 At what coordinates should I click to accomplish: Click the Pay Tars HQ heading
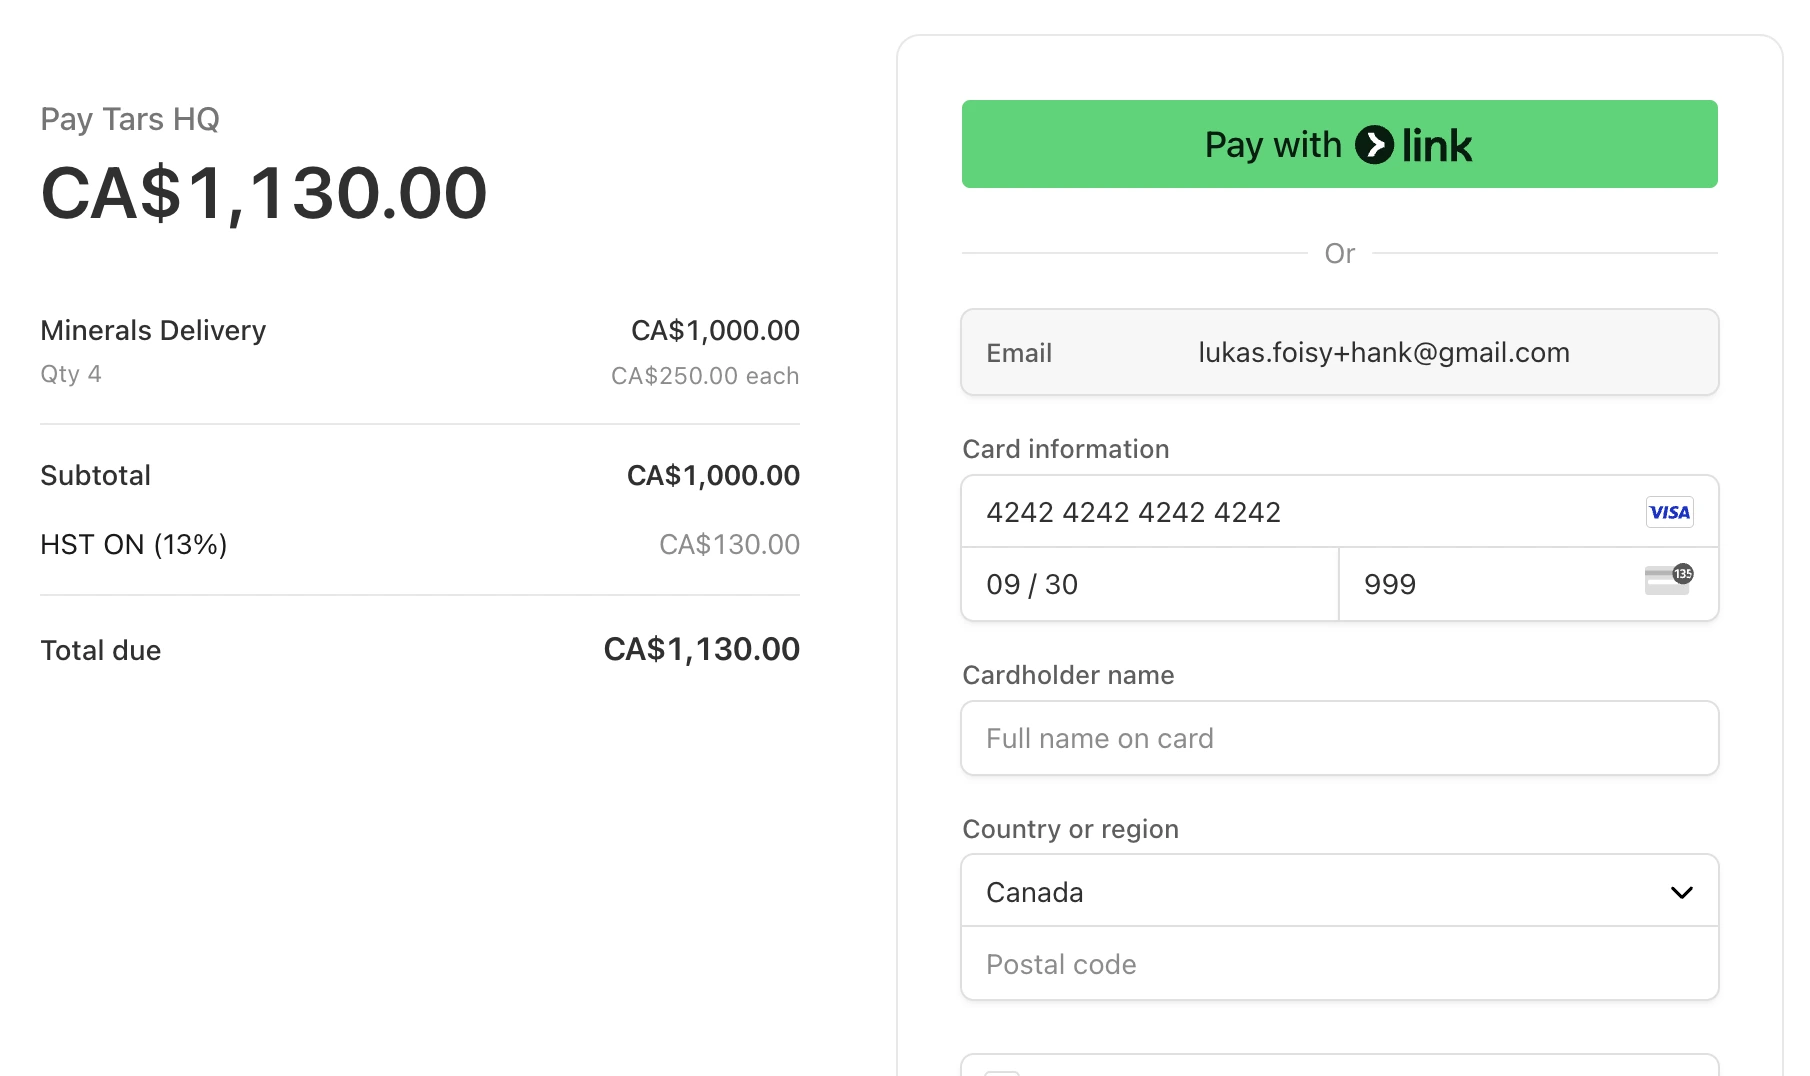coord(130,119)
